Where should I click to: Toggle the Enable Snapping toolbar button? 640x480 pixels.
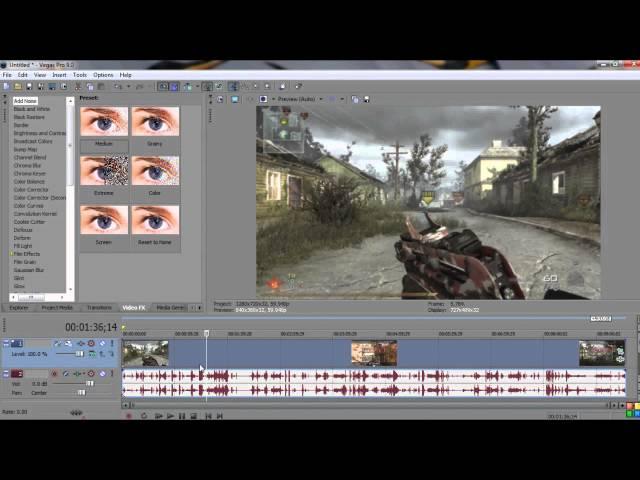click(163, 86)
